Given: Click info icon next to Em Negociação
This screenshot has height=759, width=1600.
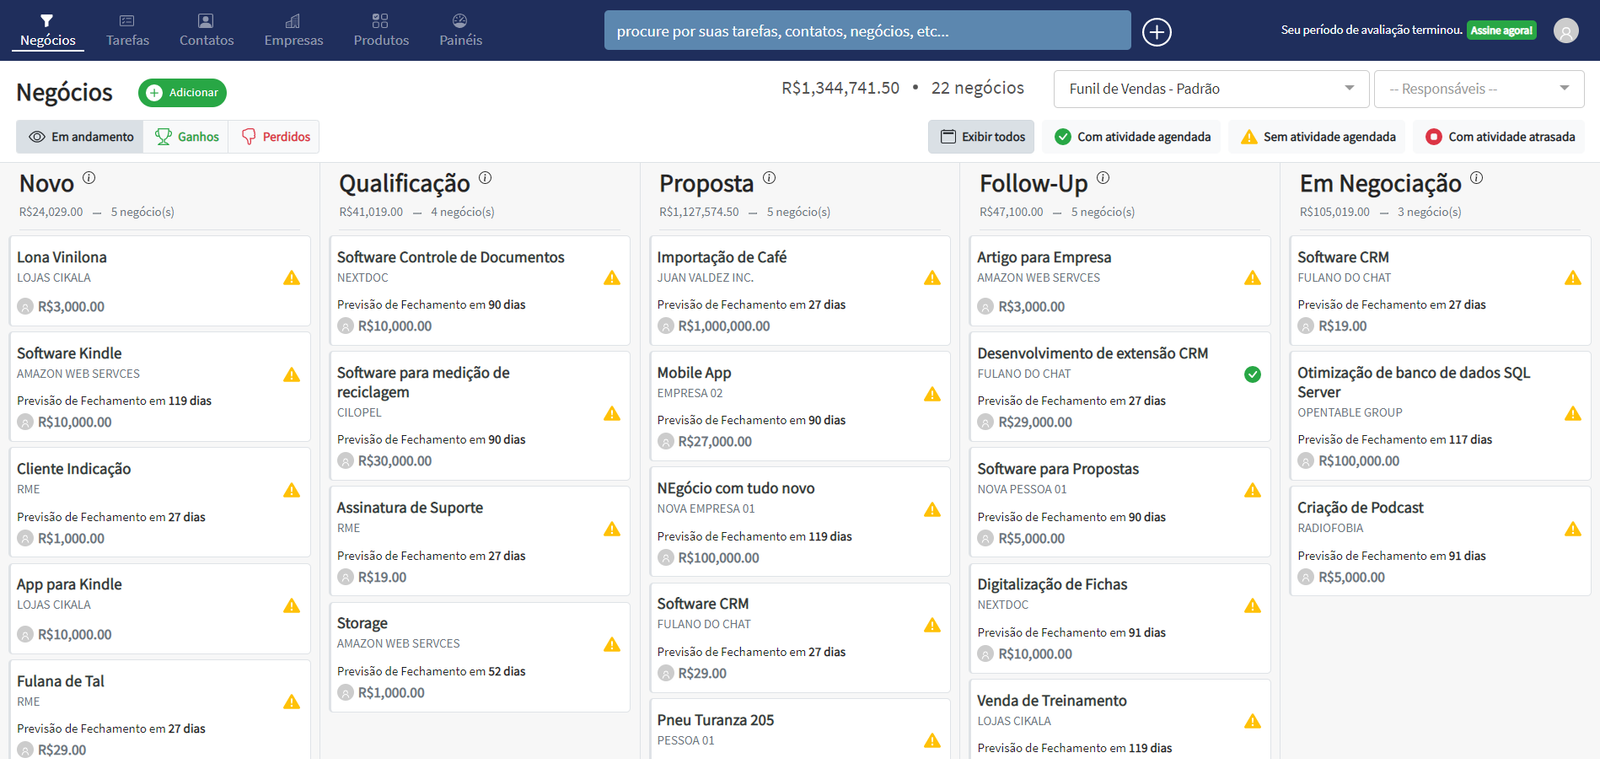Looking at the screenshot, I should (1477, 178).
